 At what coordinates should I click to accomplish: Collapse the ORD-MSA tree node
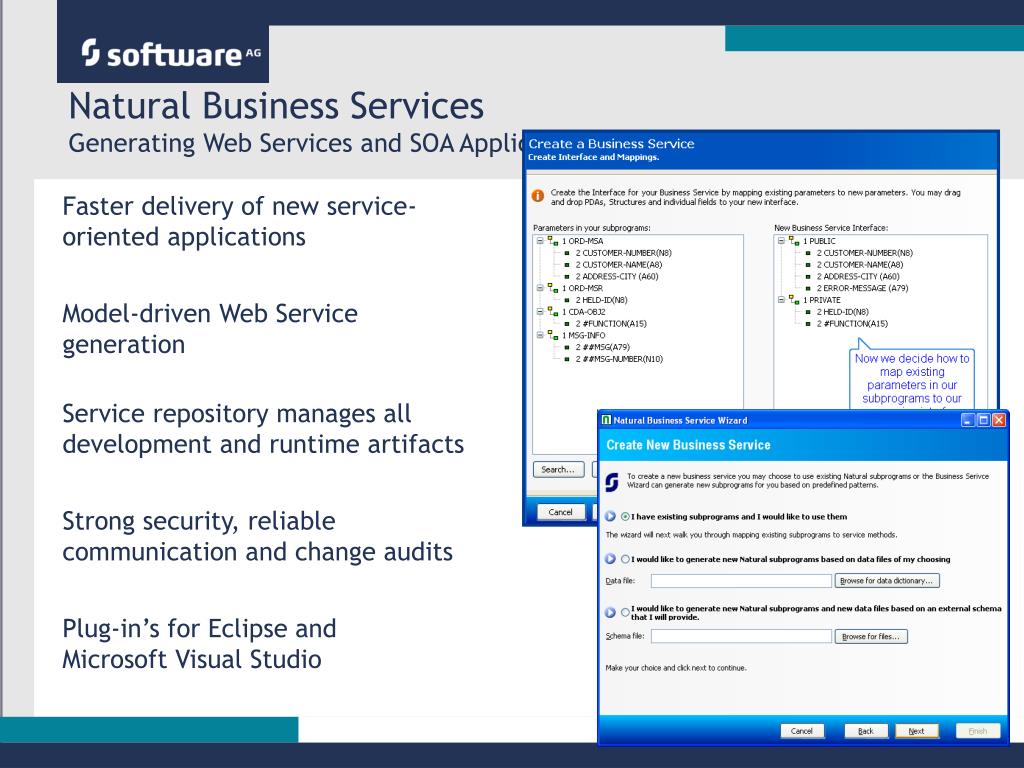[540, 241]
